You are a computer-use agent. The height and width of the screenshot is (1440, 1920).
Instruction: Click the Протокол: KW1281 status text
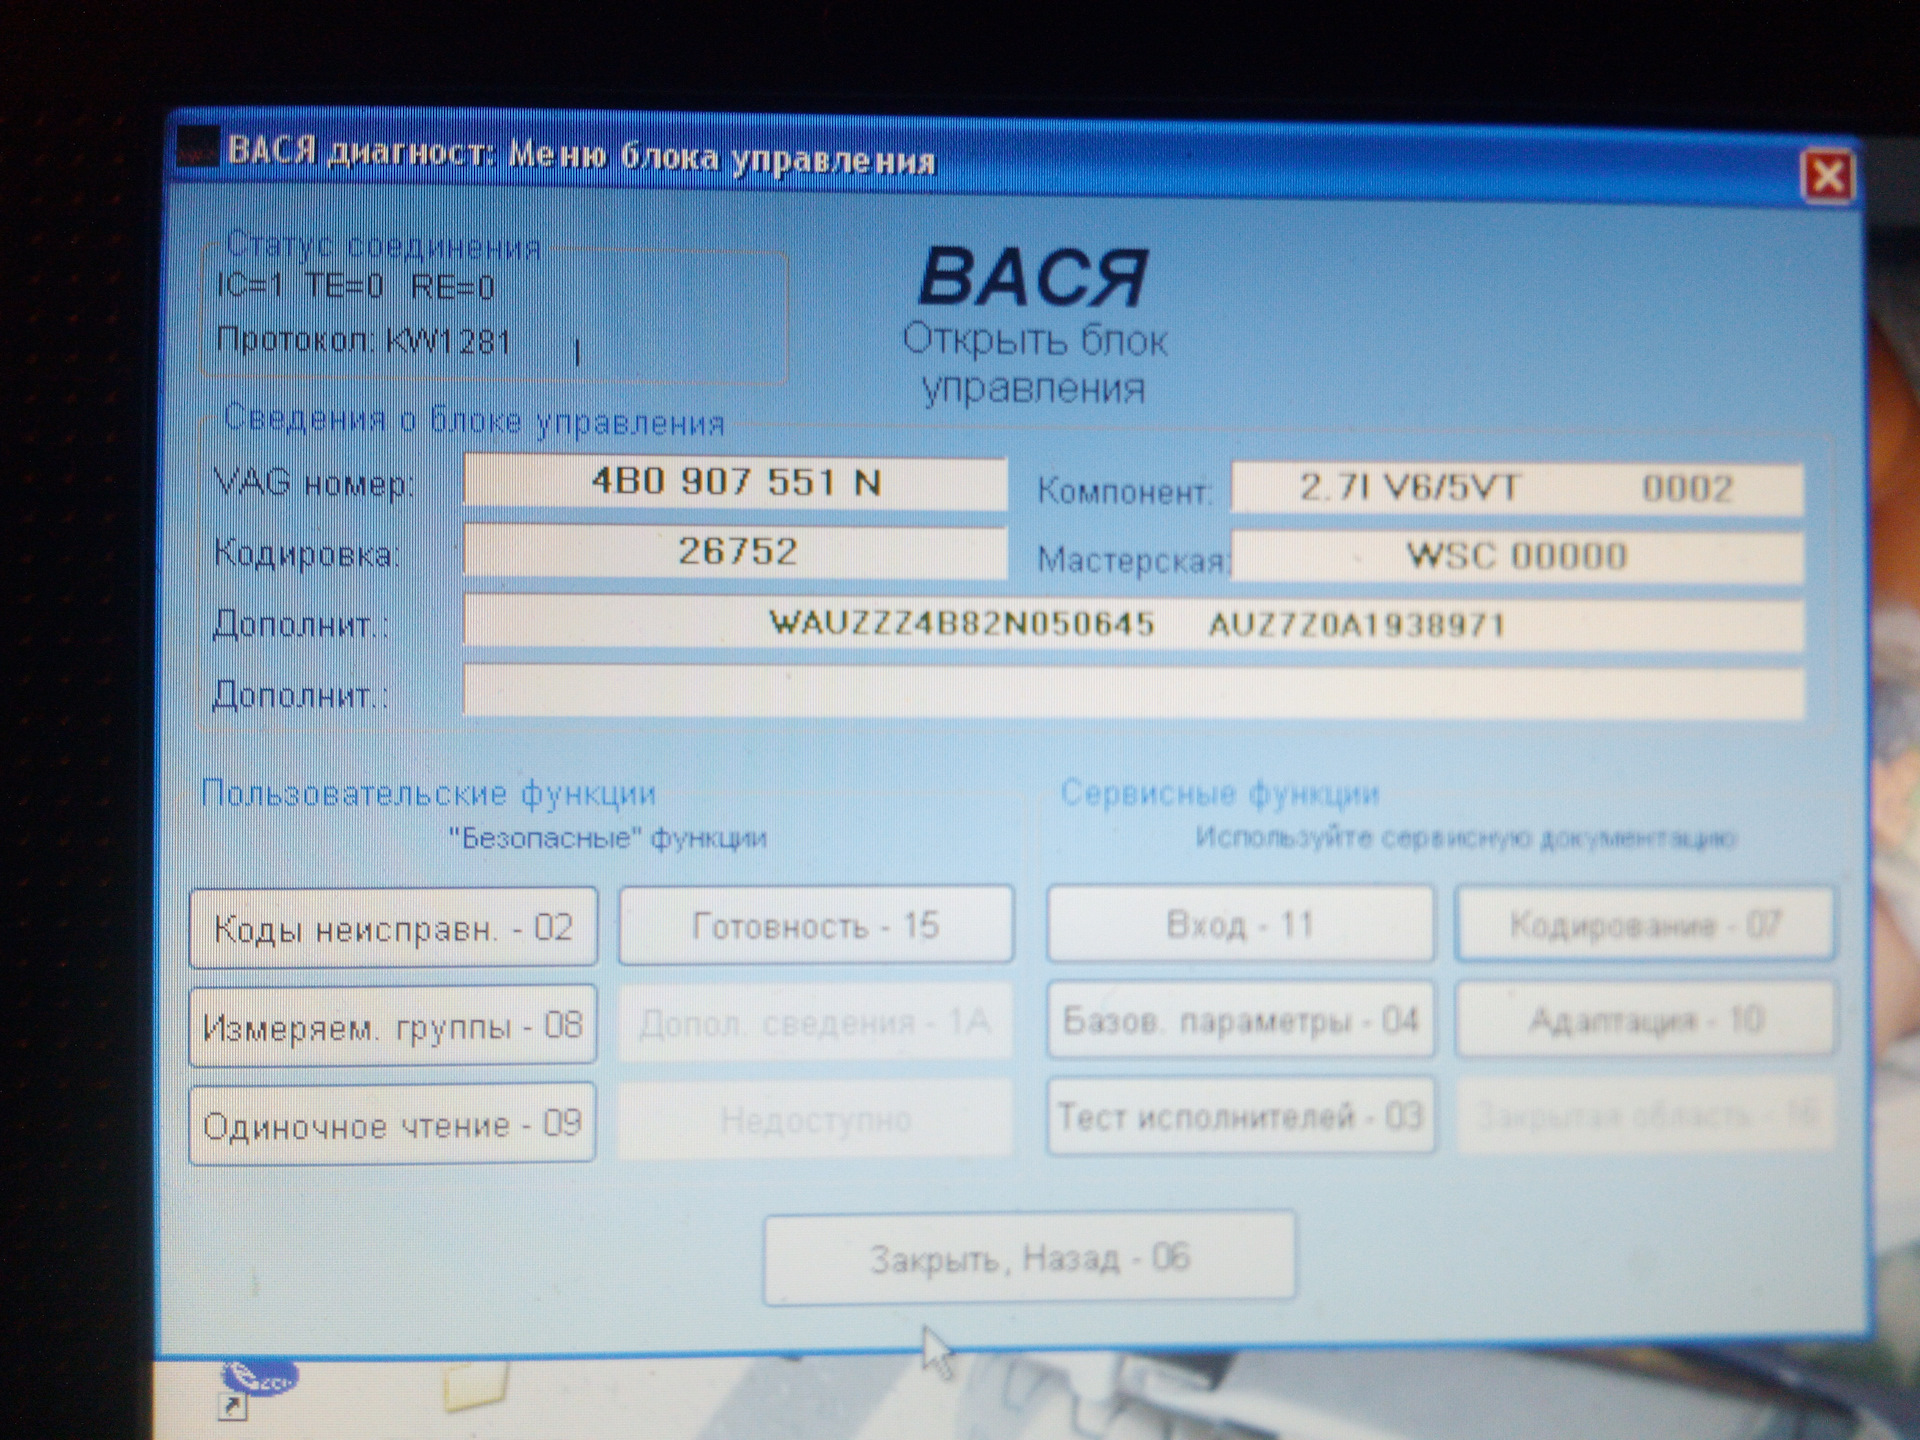(x=364, y=341)
